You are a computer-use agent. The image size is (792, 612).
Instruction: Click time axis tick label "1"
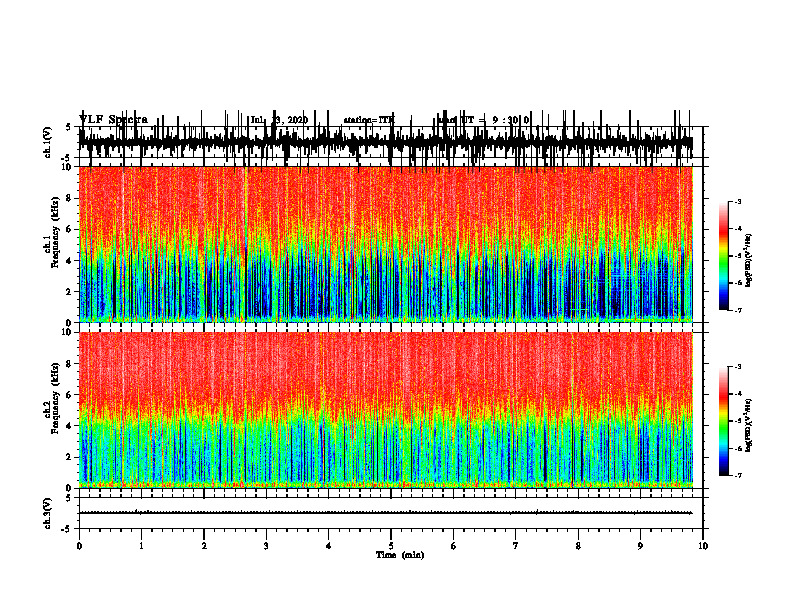coord(141,546)
